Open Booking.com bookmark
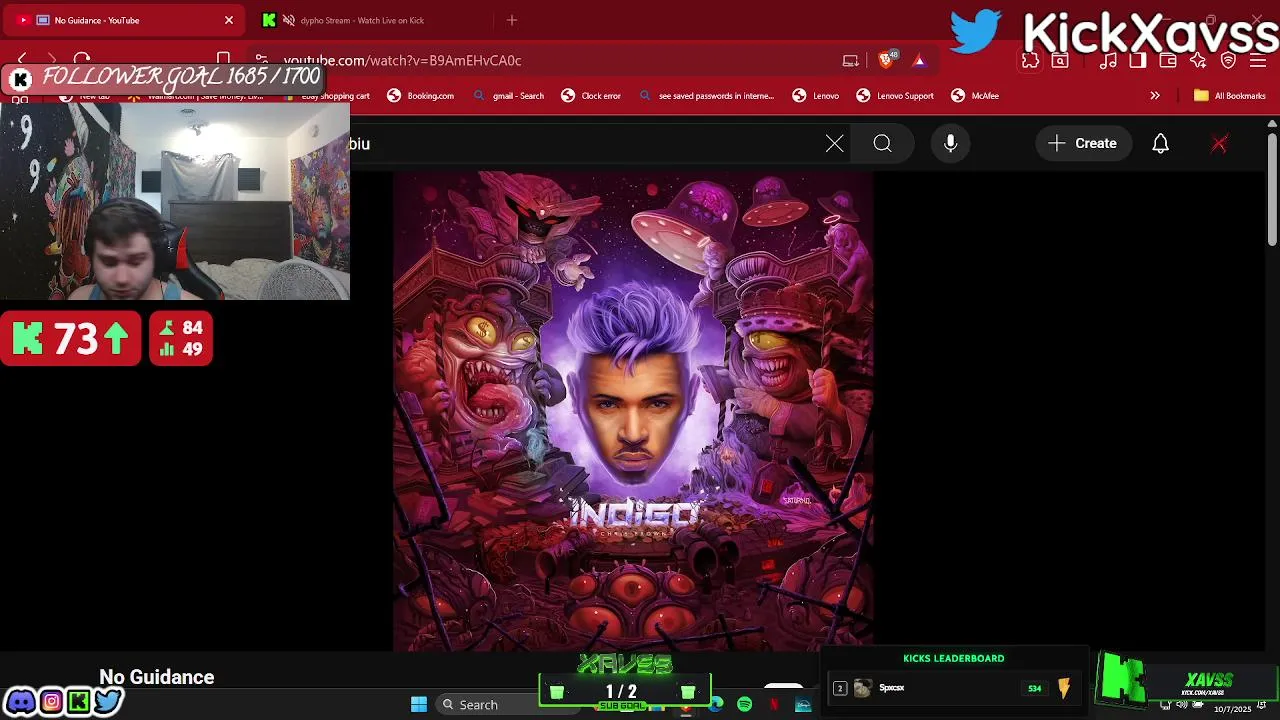The width and height of the screenshot is (1280, 720). coord(420,96)
